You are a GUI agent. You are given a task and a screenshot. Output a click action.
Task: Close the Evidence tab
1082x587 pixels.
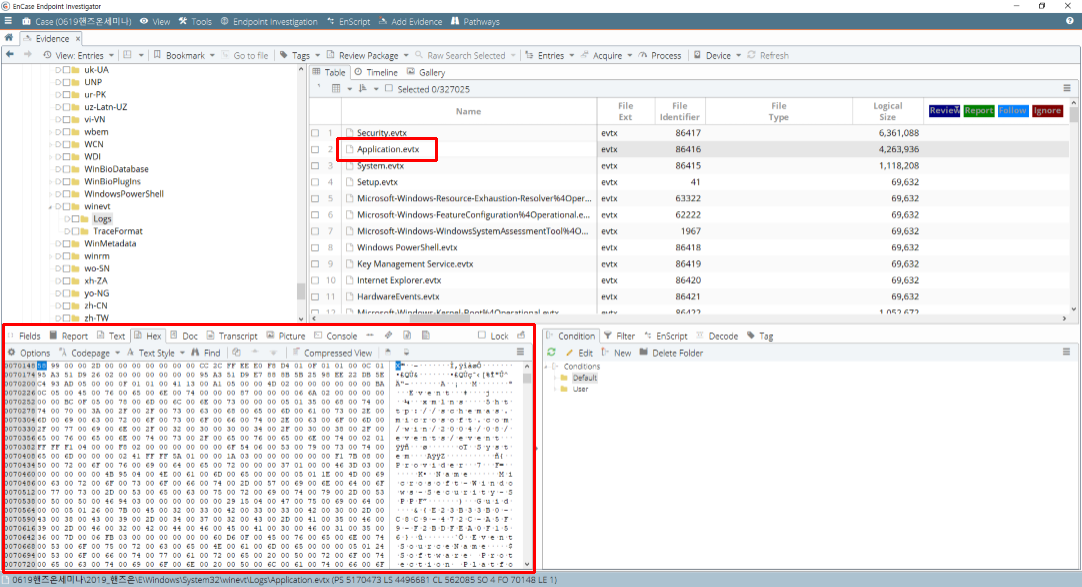(78, 39)
